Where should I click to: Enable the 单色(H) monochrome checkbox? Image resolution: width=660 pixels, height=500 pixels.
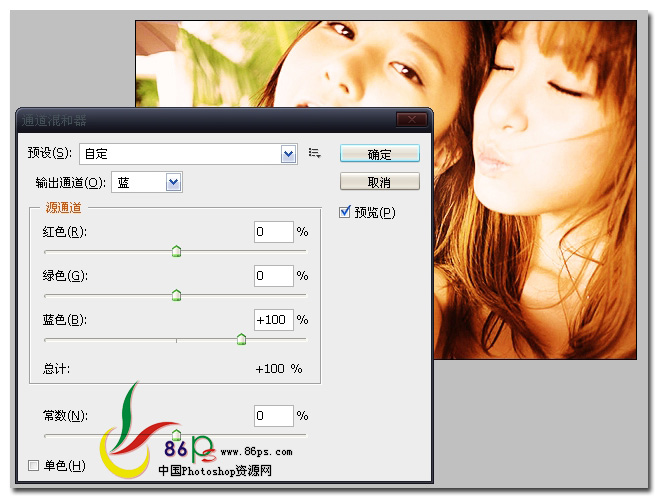click(34, 466)
